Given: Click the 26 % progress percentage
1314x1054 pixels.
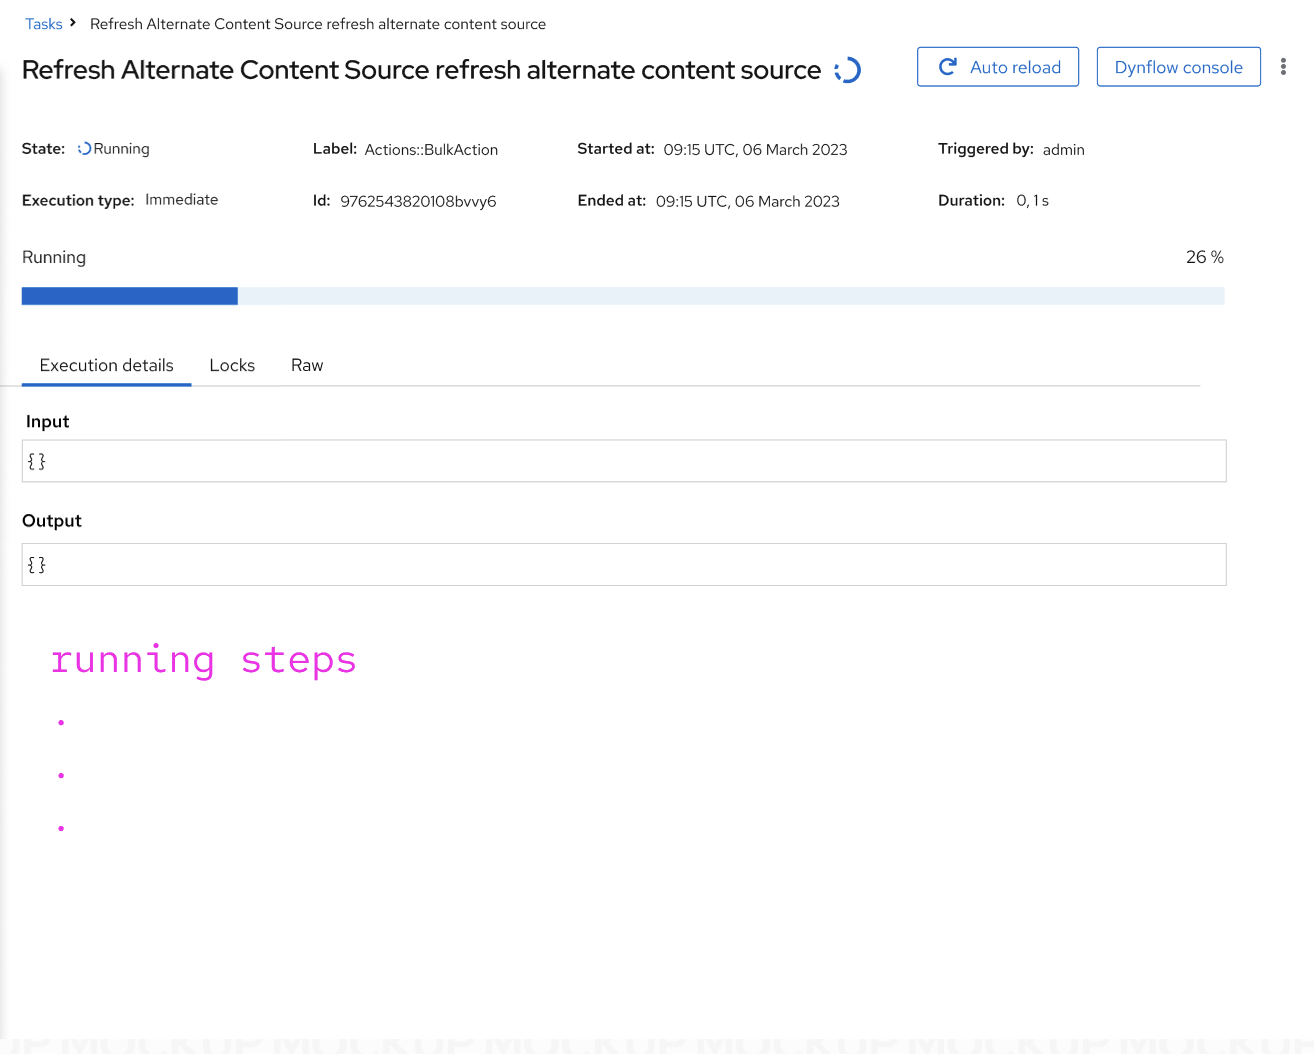Looking at the screenshot, I should (x=1204, y=257).
